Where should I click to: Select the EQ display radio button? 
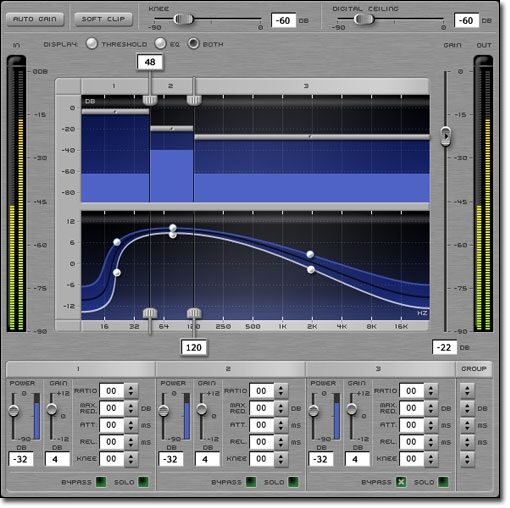click(160, 44)
